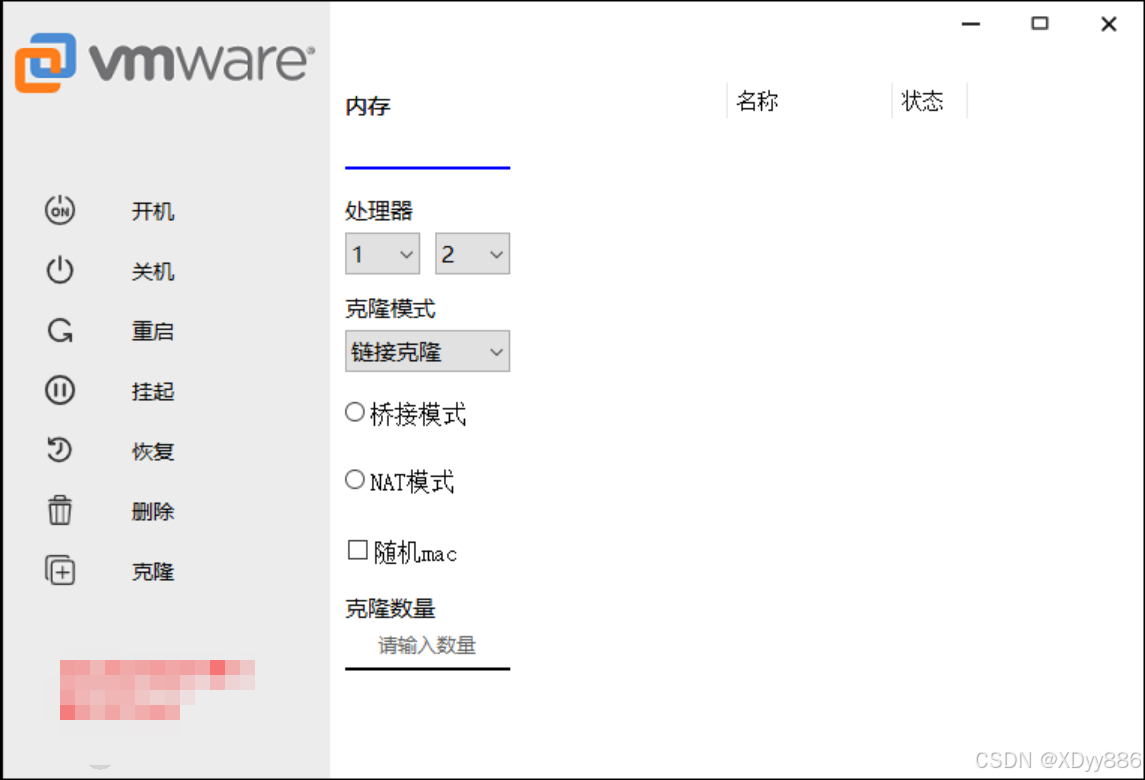Expand the 克隆模式 clone mode dropdown
Viewport: 1145px width, 780px height.
[x=427, y=351]
